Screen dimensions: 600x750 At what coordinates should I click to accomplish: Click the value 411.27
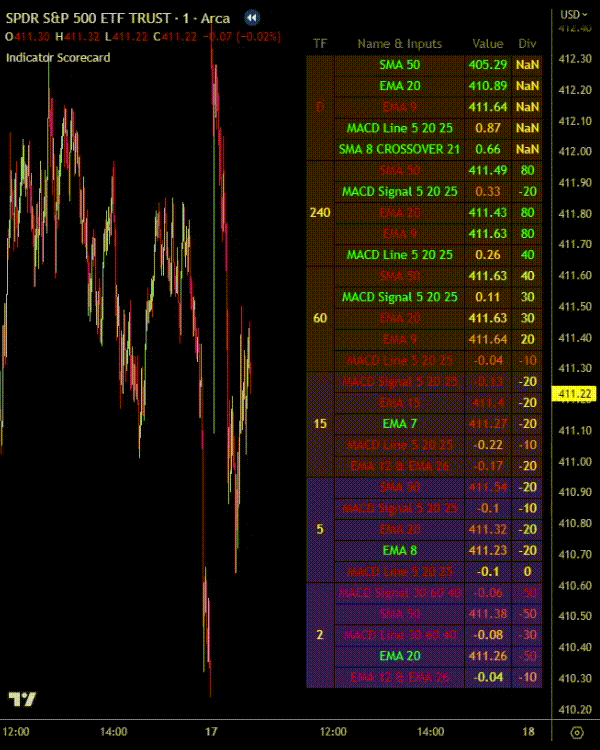click(x=488, y=424)
